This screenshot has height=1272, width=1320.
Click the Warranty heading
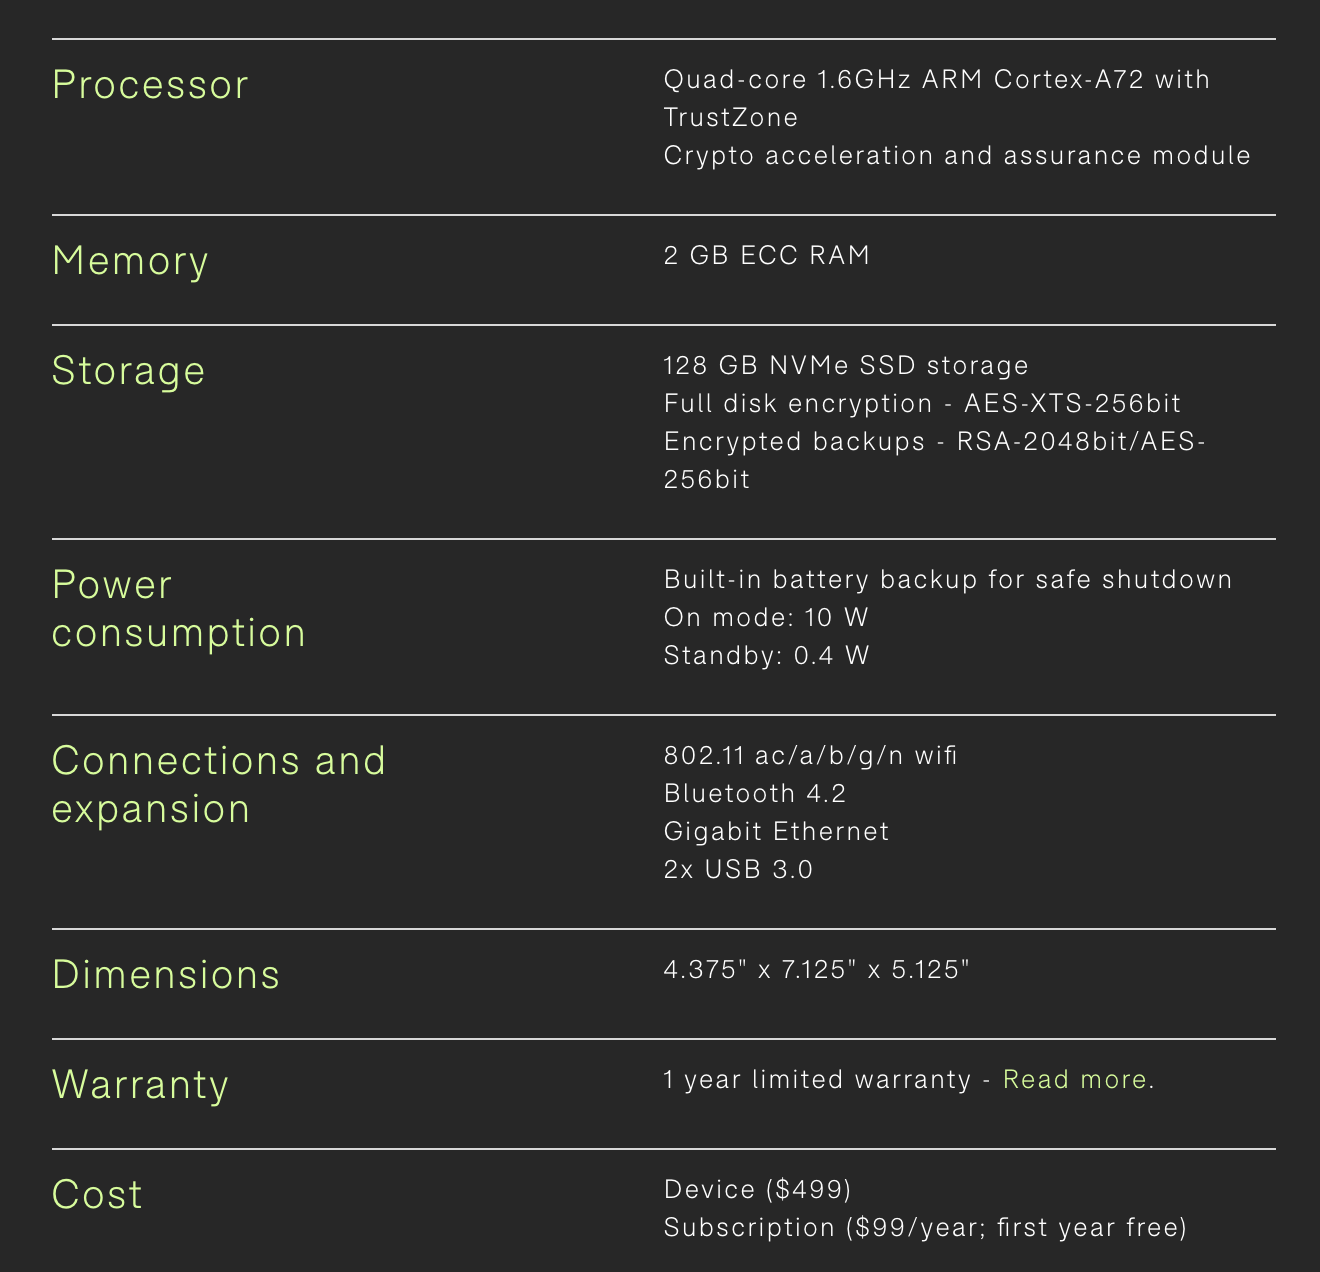click(x=140, y=1085)
